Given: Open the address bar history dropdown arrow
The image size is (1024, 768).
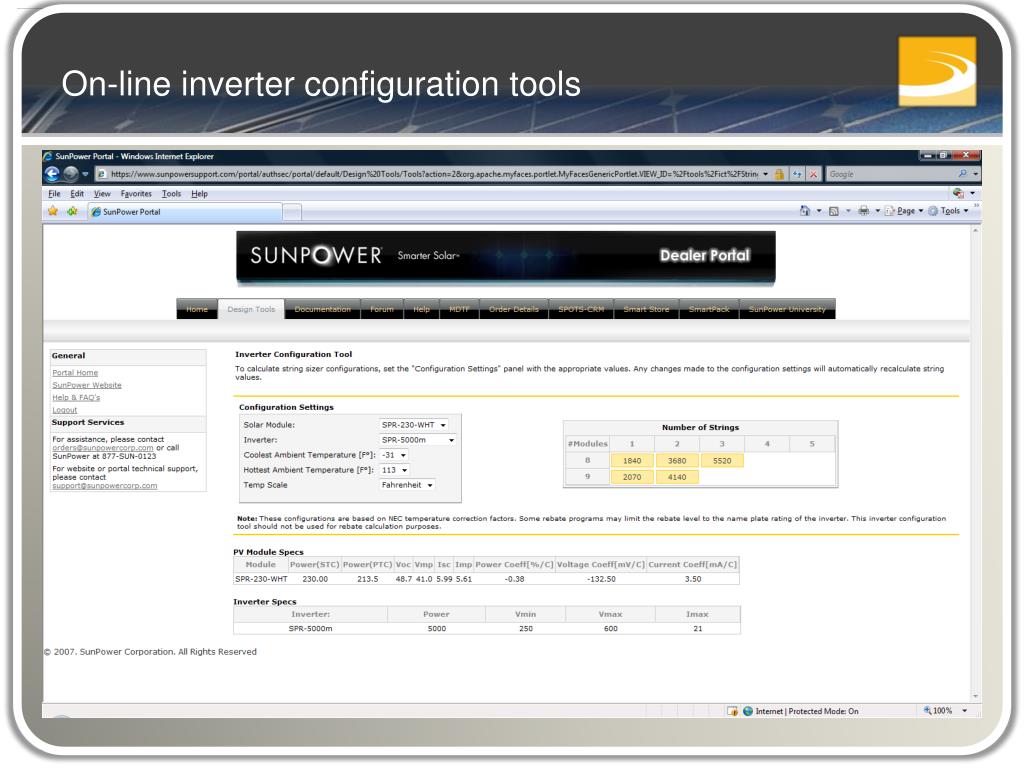Looking at the screenshot, I should click(765, 174).
